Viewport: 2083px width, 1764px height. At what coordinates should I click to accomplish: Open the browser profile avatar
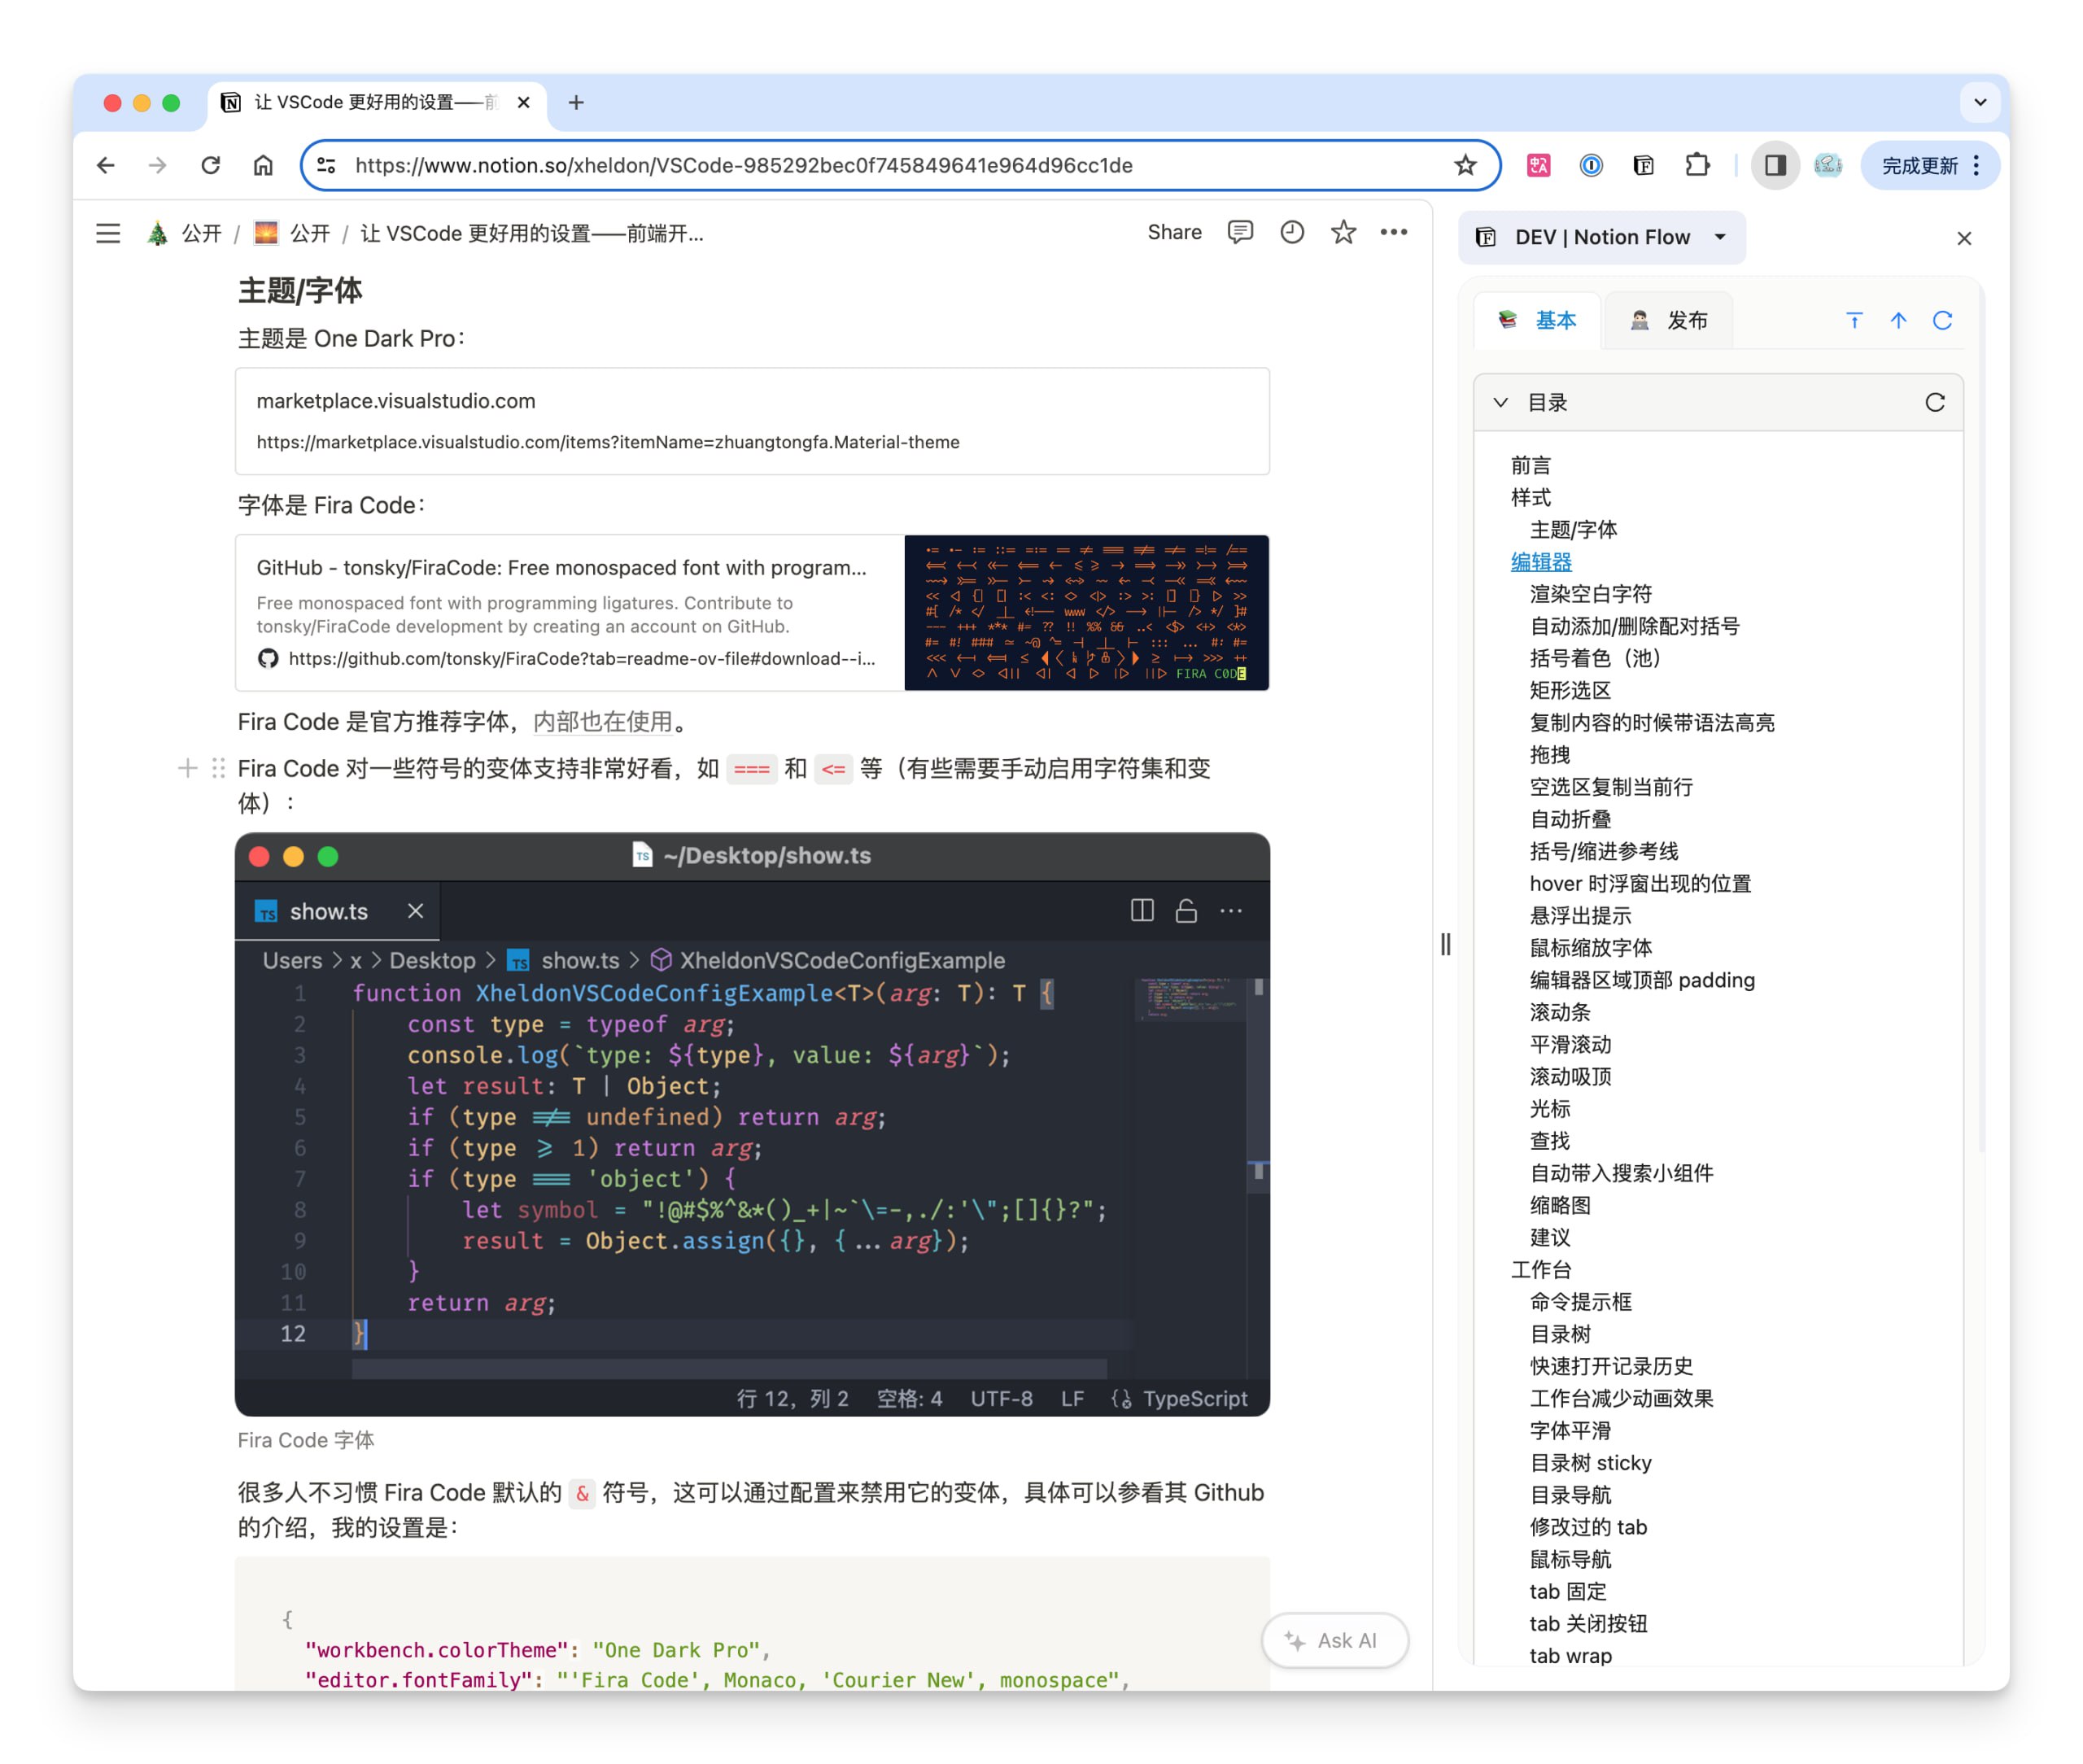click(x=1828, y=166)
